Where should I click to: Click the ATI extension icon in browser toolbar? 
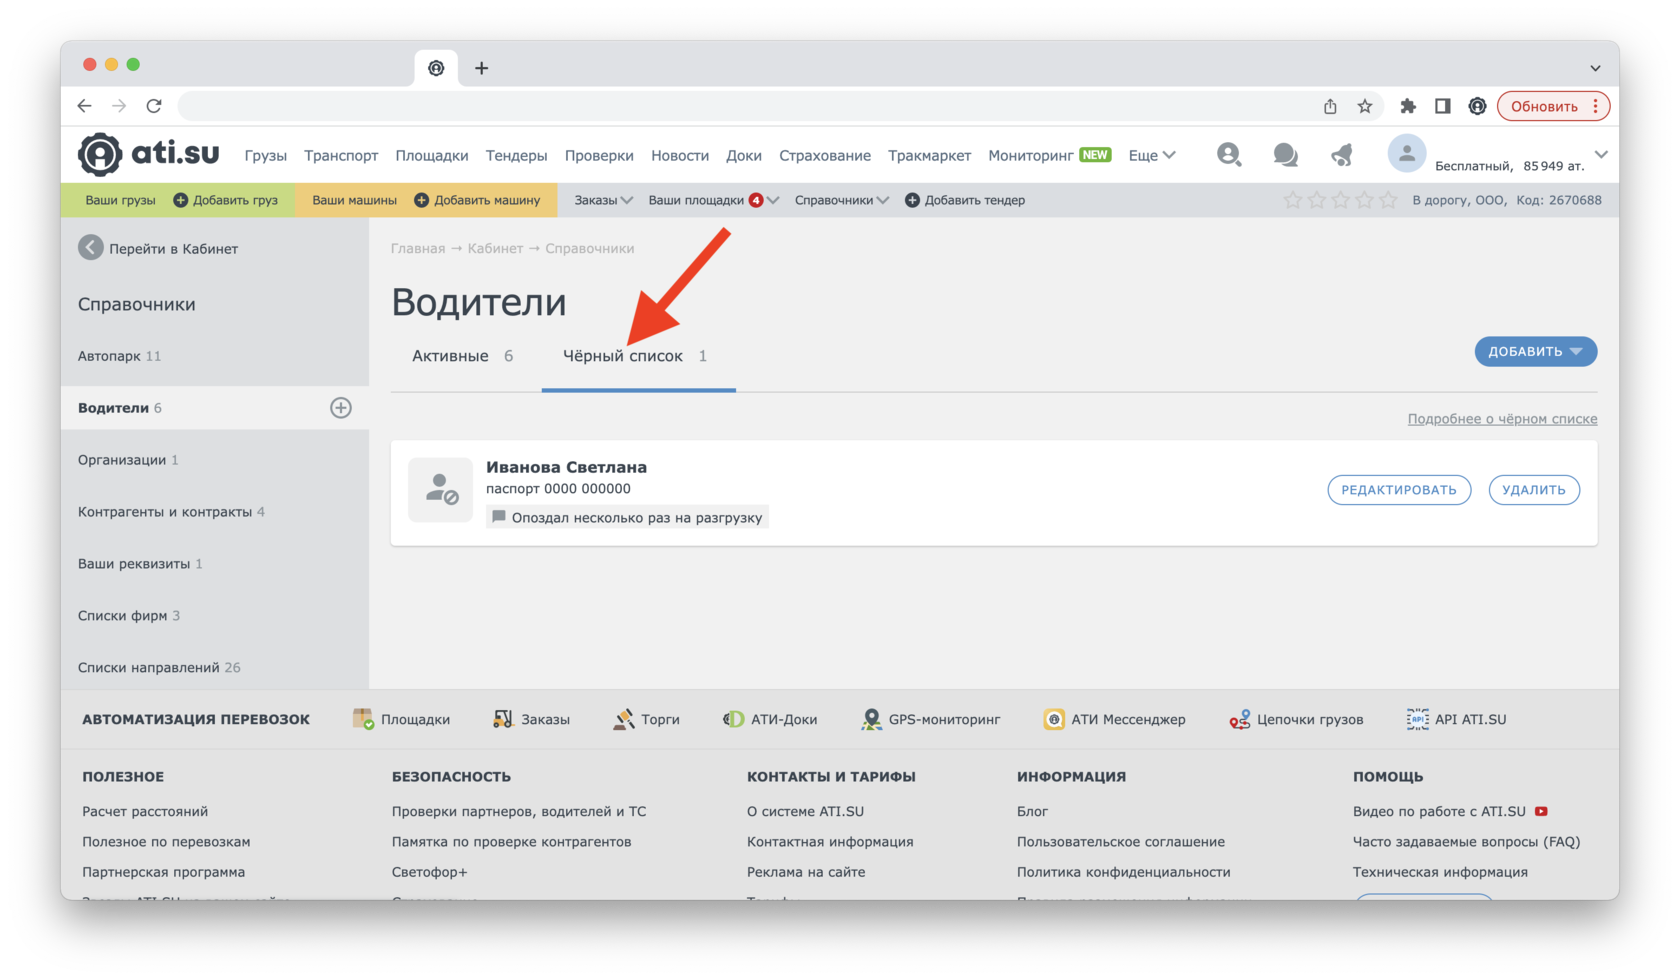(1477, 106)
